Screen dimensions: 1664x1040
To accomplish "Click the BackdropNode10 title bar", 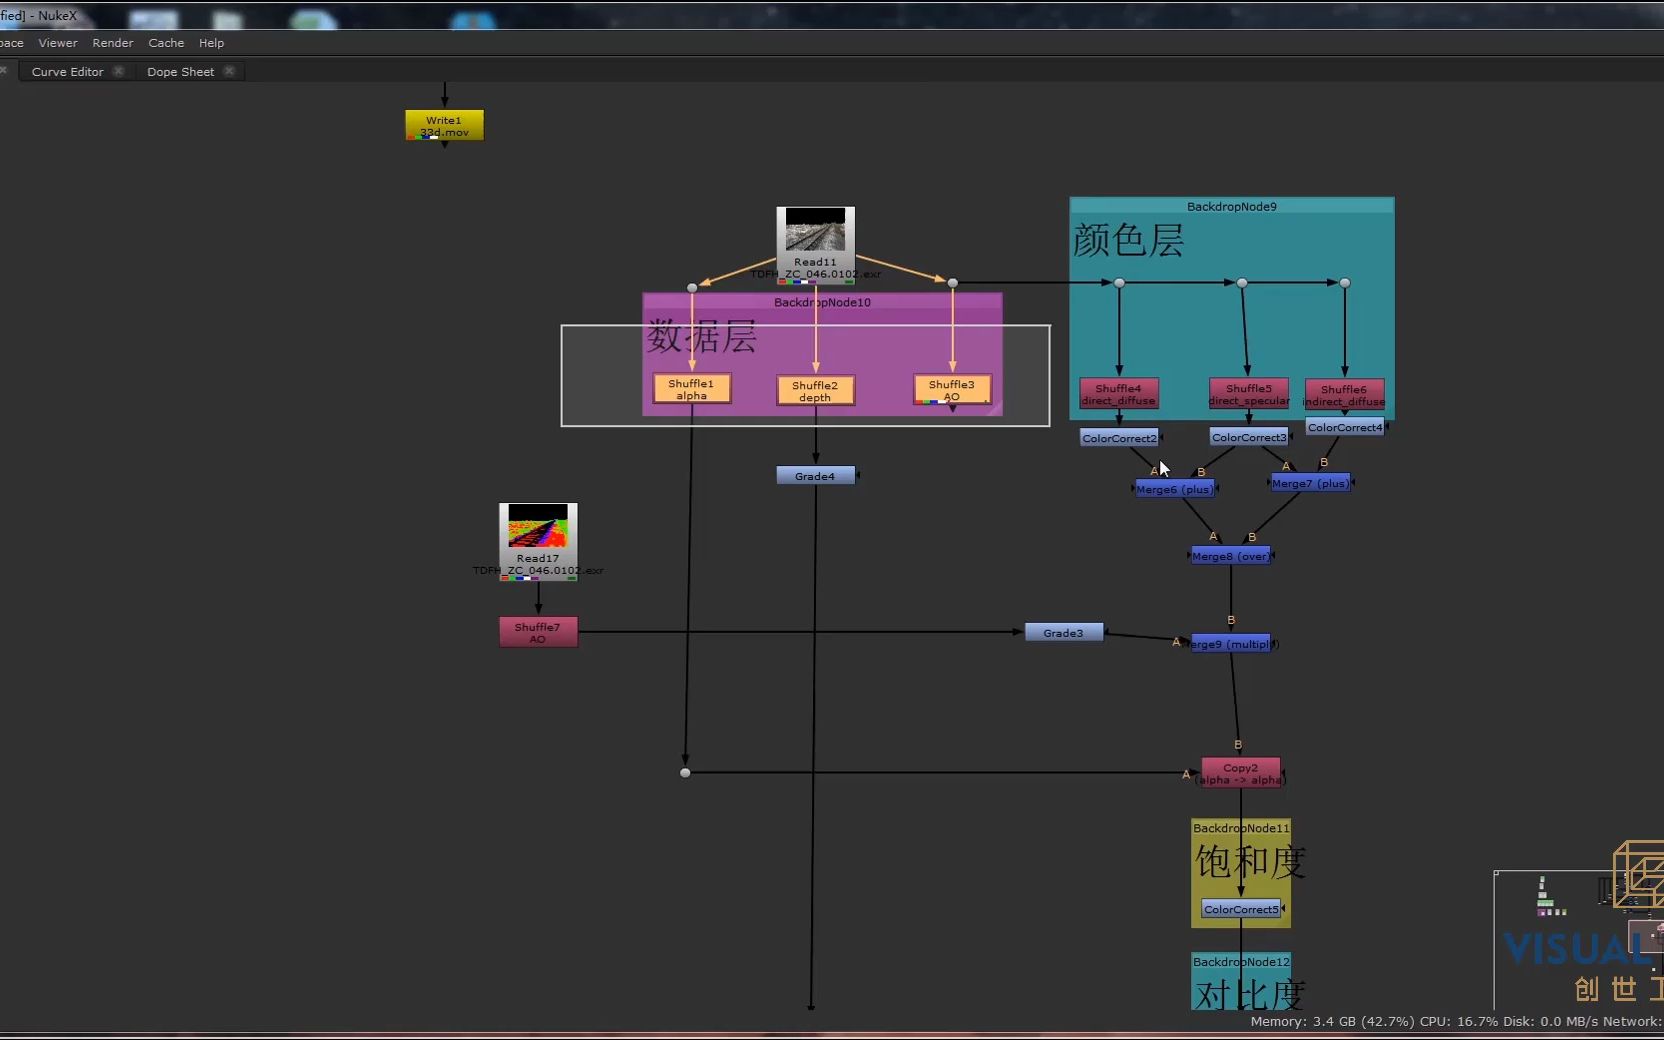I will (822, 302).
